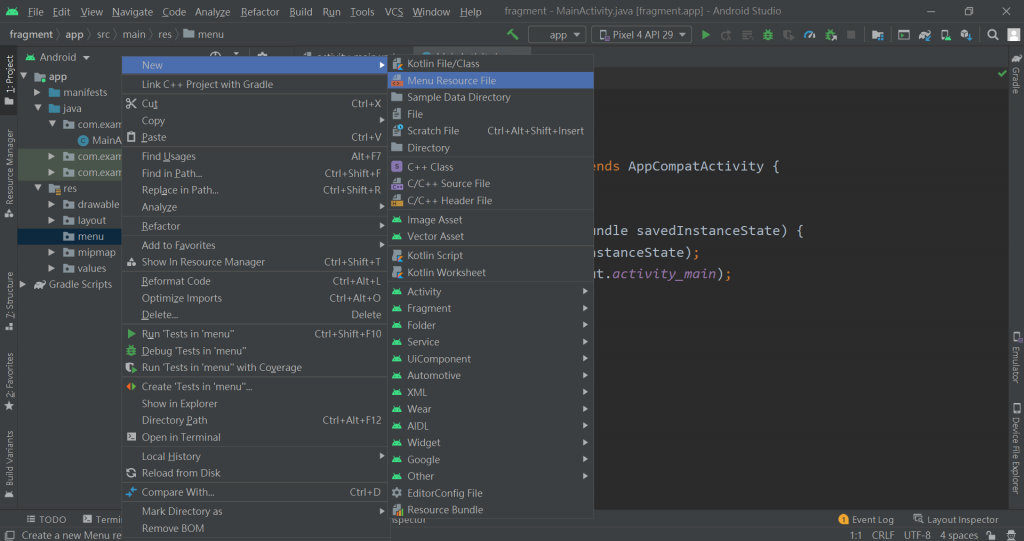Open Project Structure icon in toolbar
This screenshot has width=1024, height=541.
pyautogui.click(x=878, y=35)
